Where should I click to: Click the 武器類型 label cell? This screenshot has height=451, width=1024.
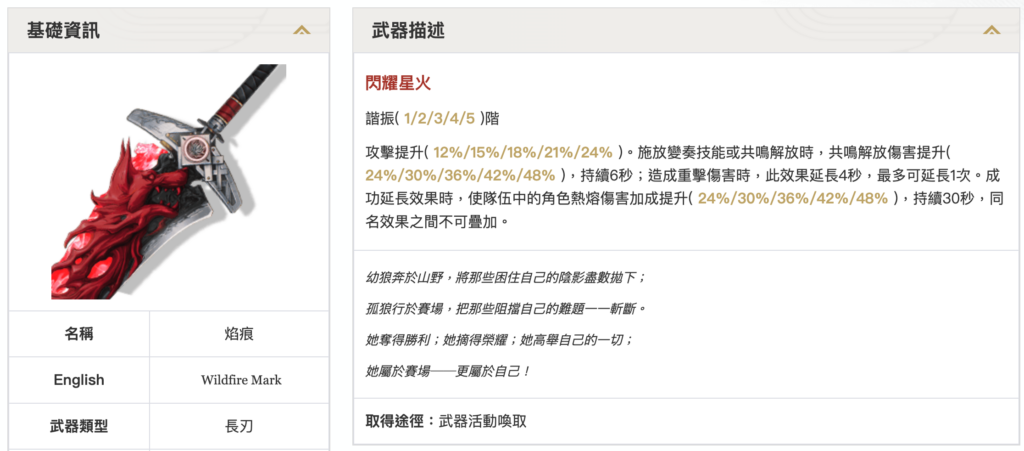pos(79,426)
